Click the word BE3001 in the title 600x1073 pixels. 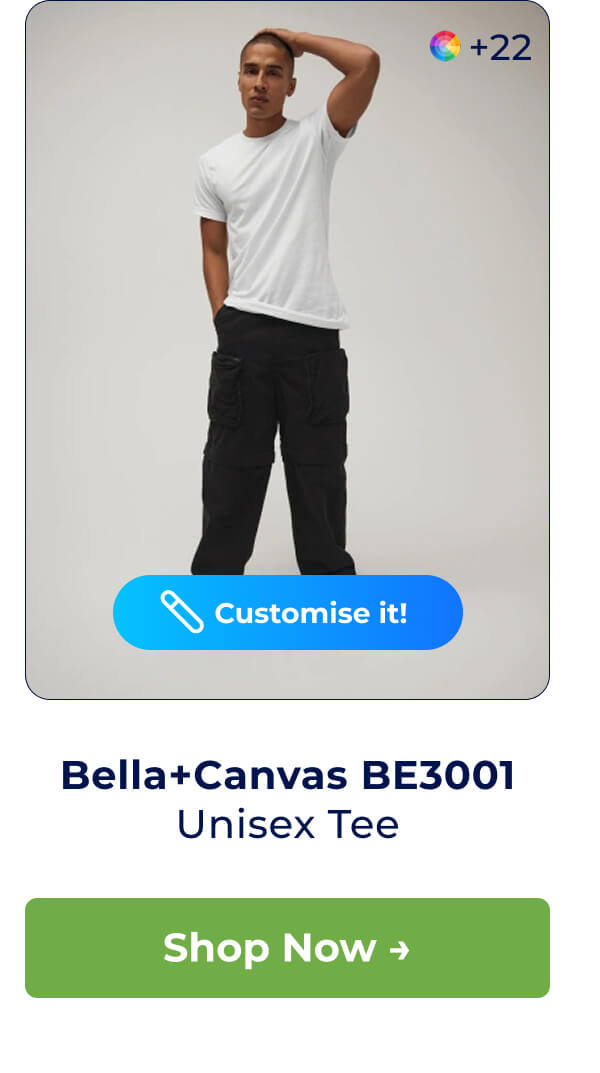tap(438, 775)
